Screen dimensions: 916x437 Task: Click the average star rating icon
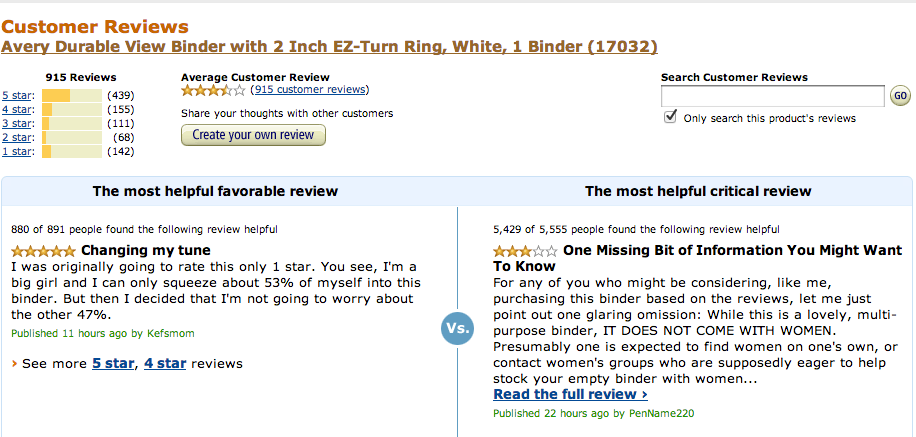pyautogui.click(x=212, y=90)
